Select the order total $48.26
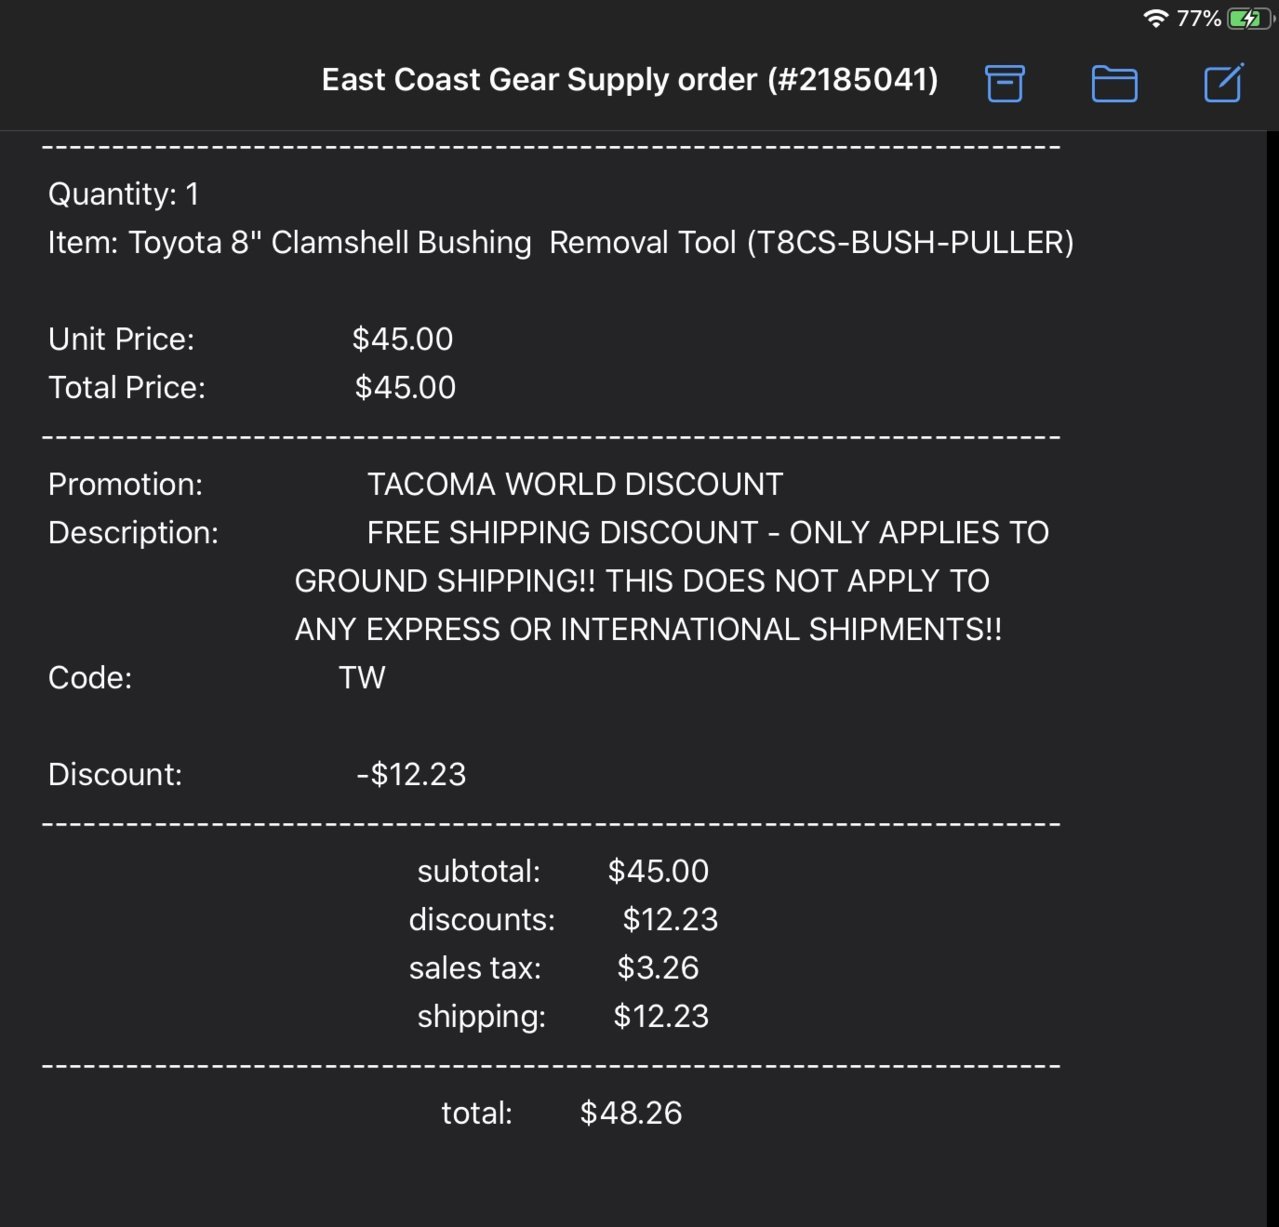The image size is (1279, 1227). point(631,1113)
